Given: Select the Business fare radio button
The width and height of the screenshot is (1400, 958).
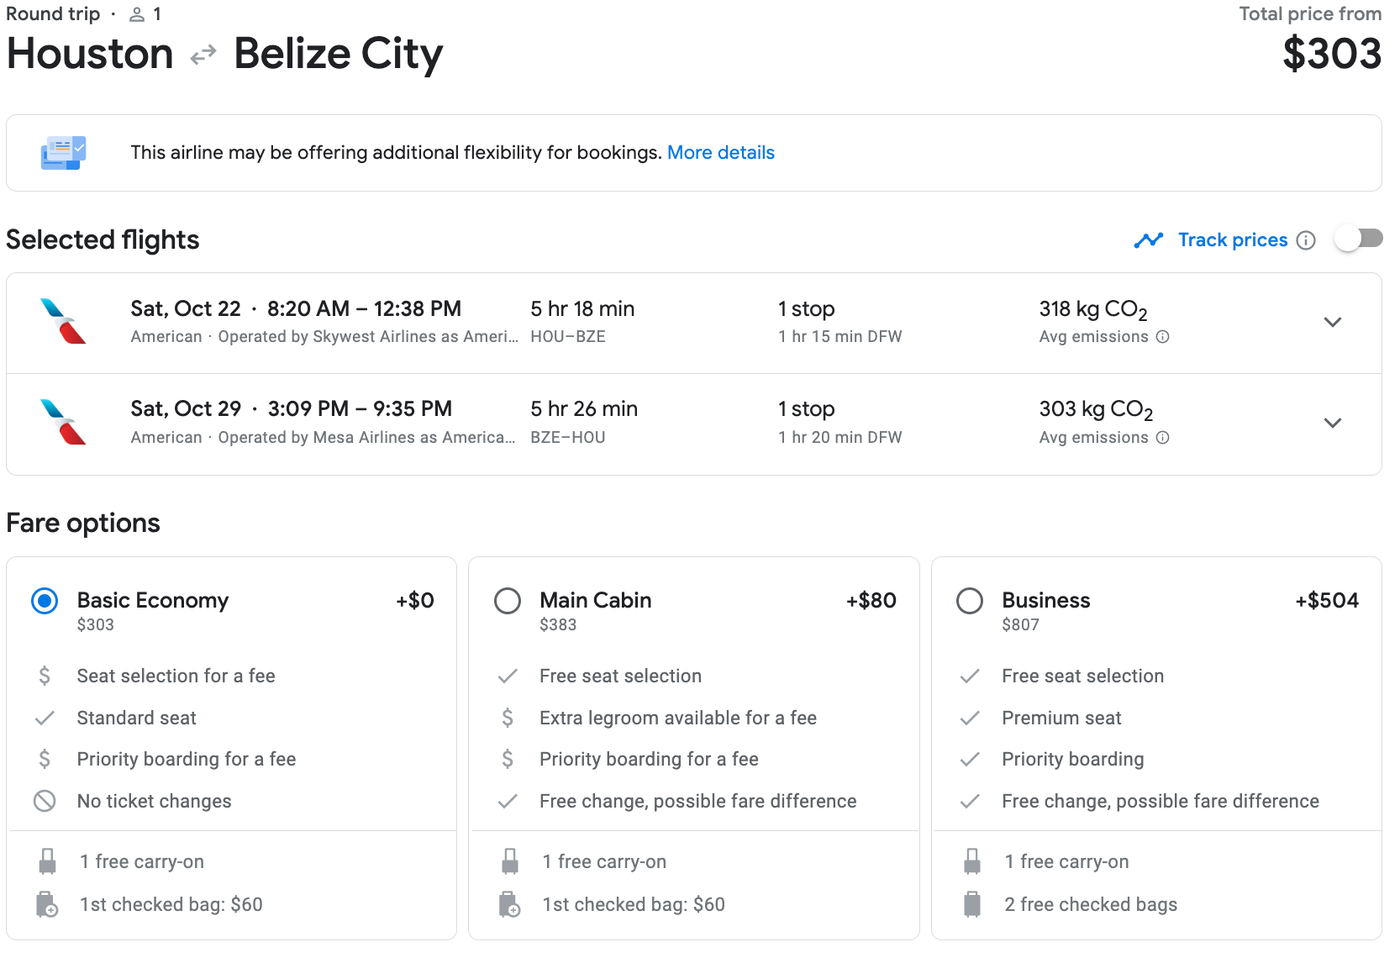Looking at the screenshot, I should tap(970, 601).
